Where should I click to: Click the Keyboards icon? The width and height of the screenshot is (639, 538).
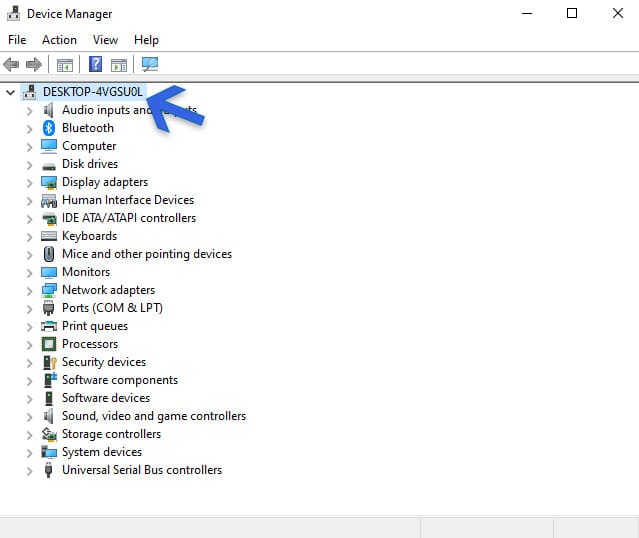click(x=49, y=236)
